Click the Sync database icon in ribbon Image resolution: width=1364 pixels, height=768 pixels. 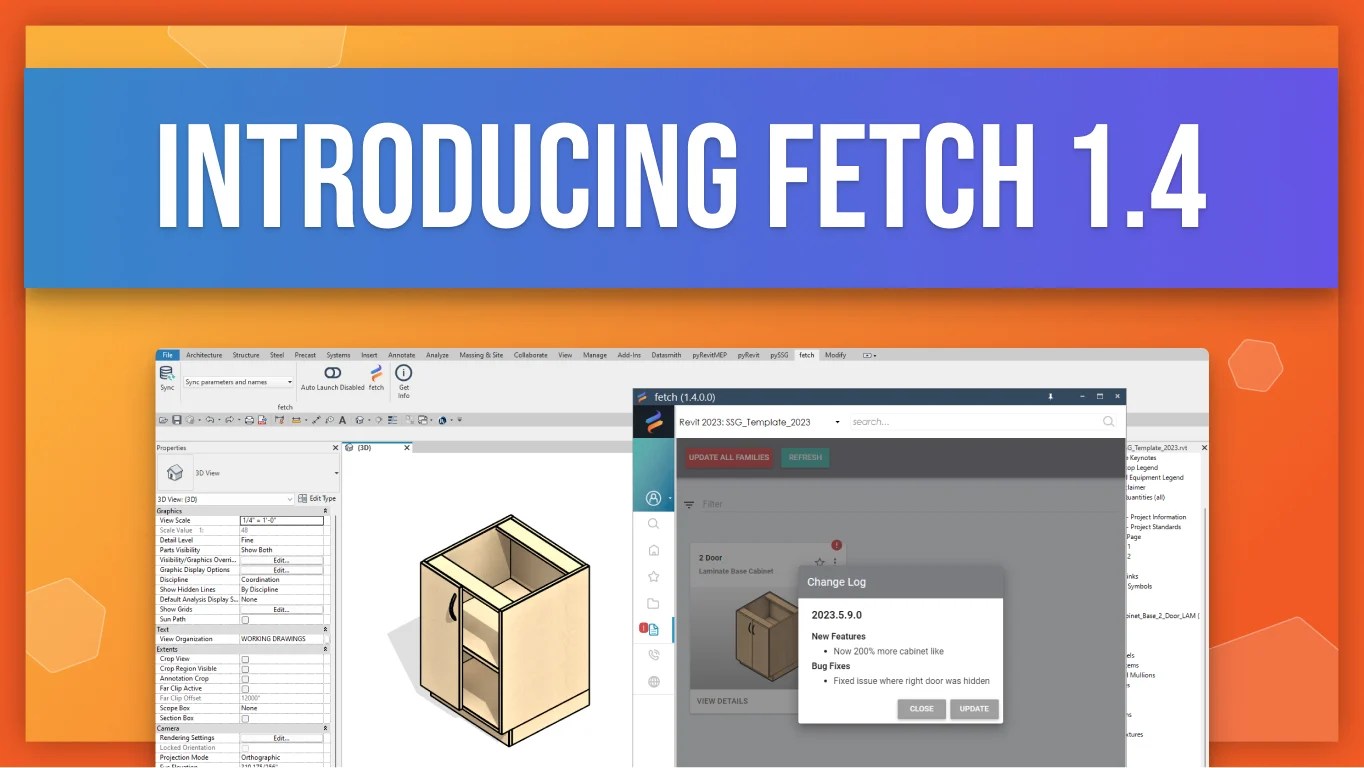(167, 373)
